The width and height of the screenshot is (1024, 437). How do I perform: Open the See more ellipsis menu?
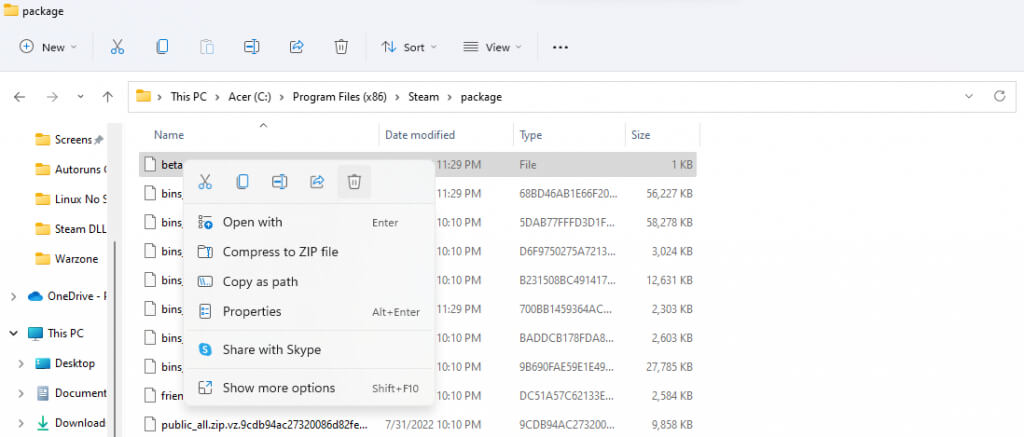coord(560,47)
